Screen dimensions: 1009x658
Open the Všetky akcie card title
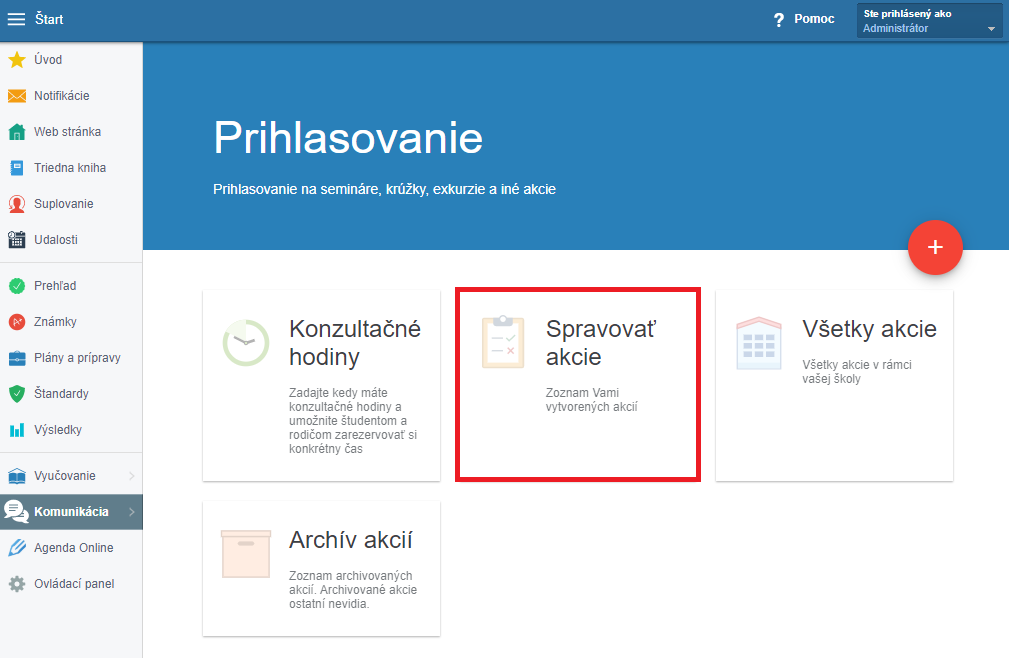coord(869,329)
